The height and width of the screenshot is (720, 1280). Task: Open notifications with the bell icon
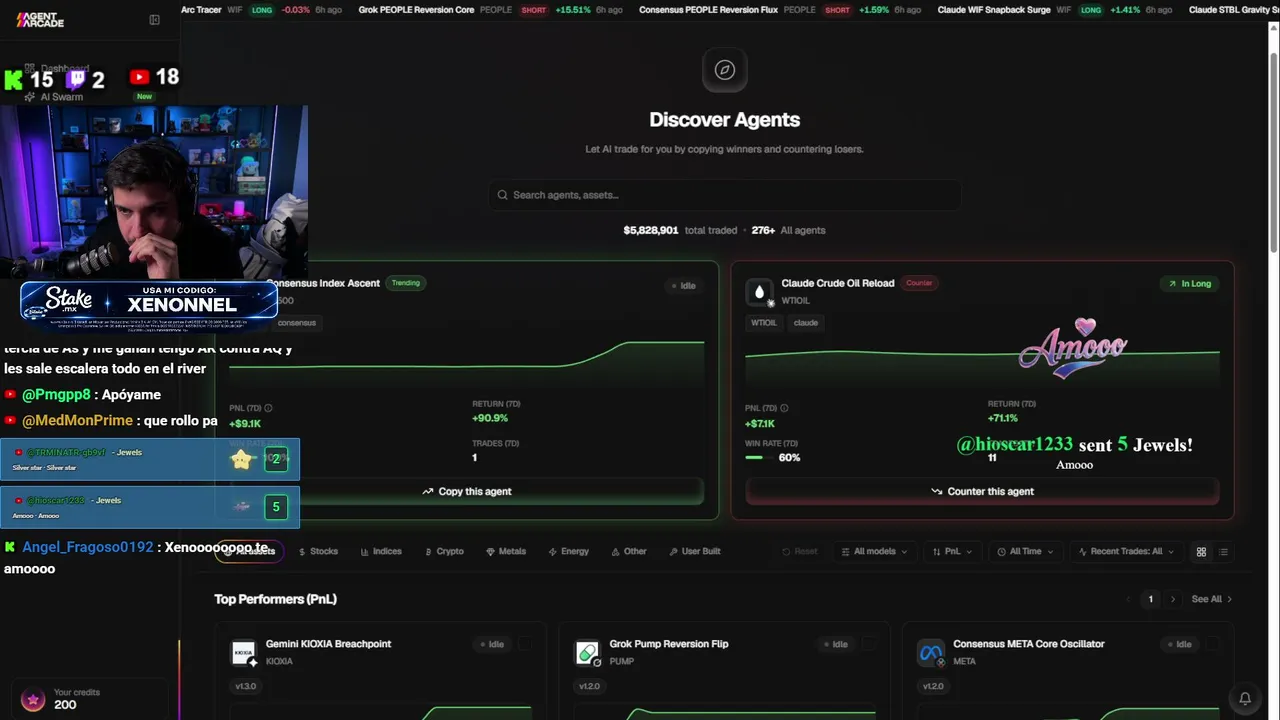[1245, 698]
